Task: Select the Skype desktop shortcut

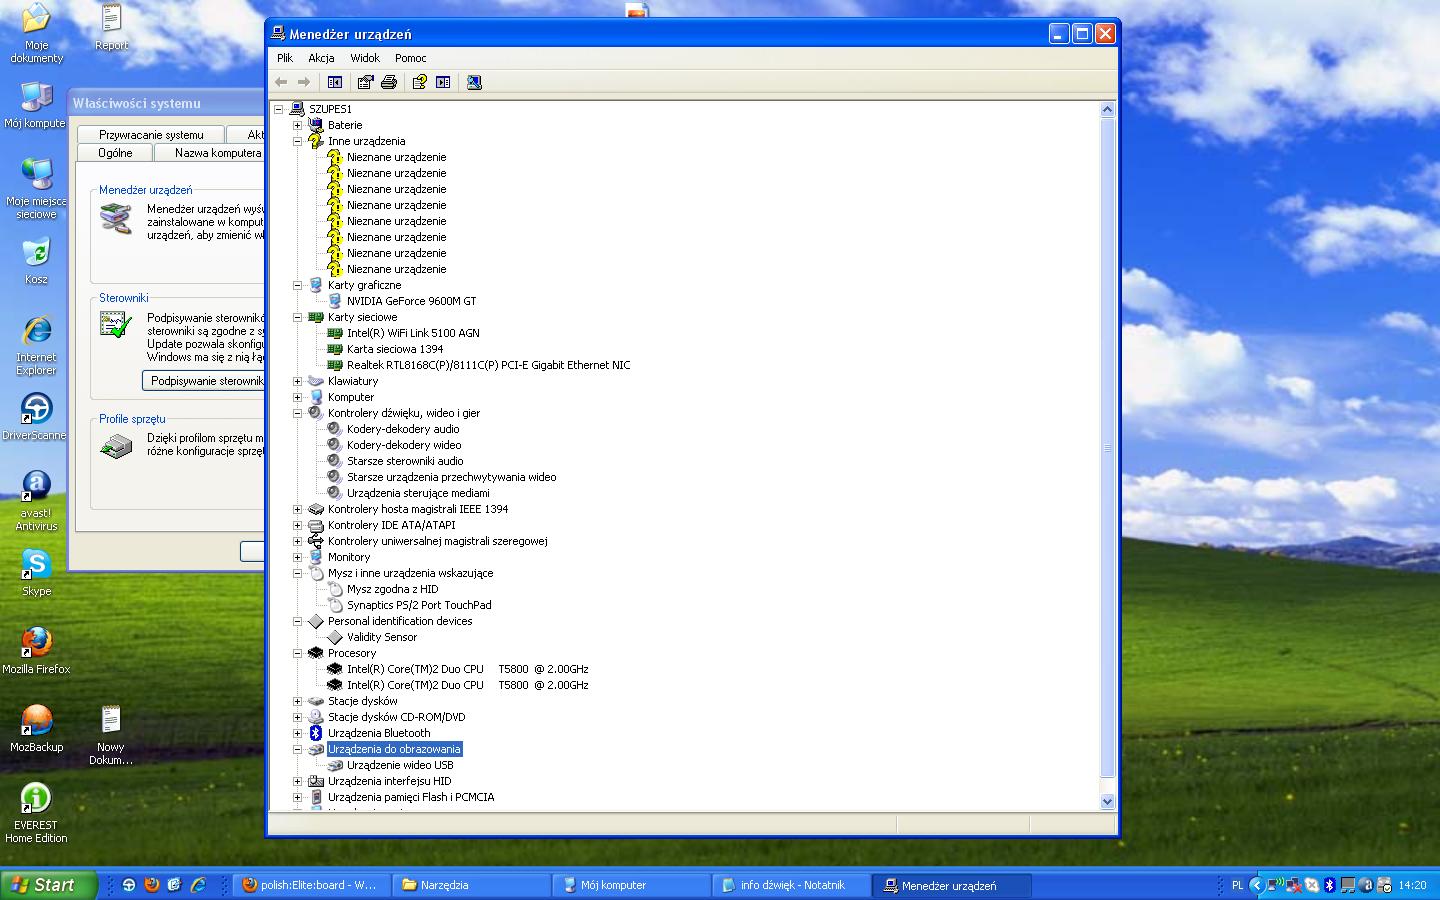Action: (36, 573)
